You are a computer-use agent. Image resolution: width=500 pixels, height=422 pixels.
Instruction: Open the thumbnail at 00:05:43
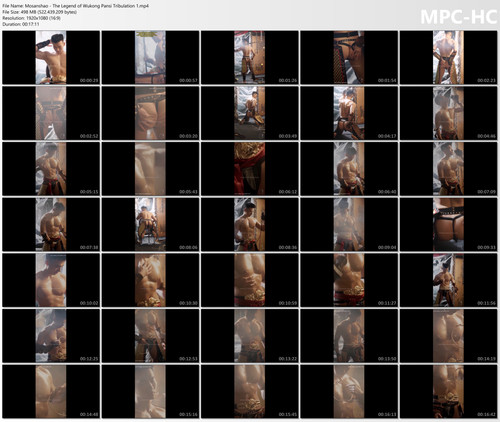pyautogui.click(x=150, y=169)
